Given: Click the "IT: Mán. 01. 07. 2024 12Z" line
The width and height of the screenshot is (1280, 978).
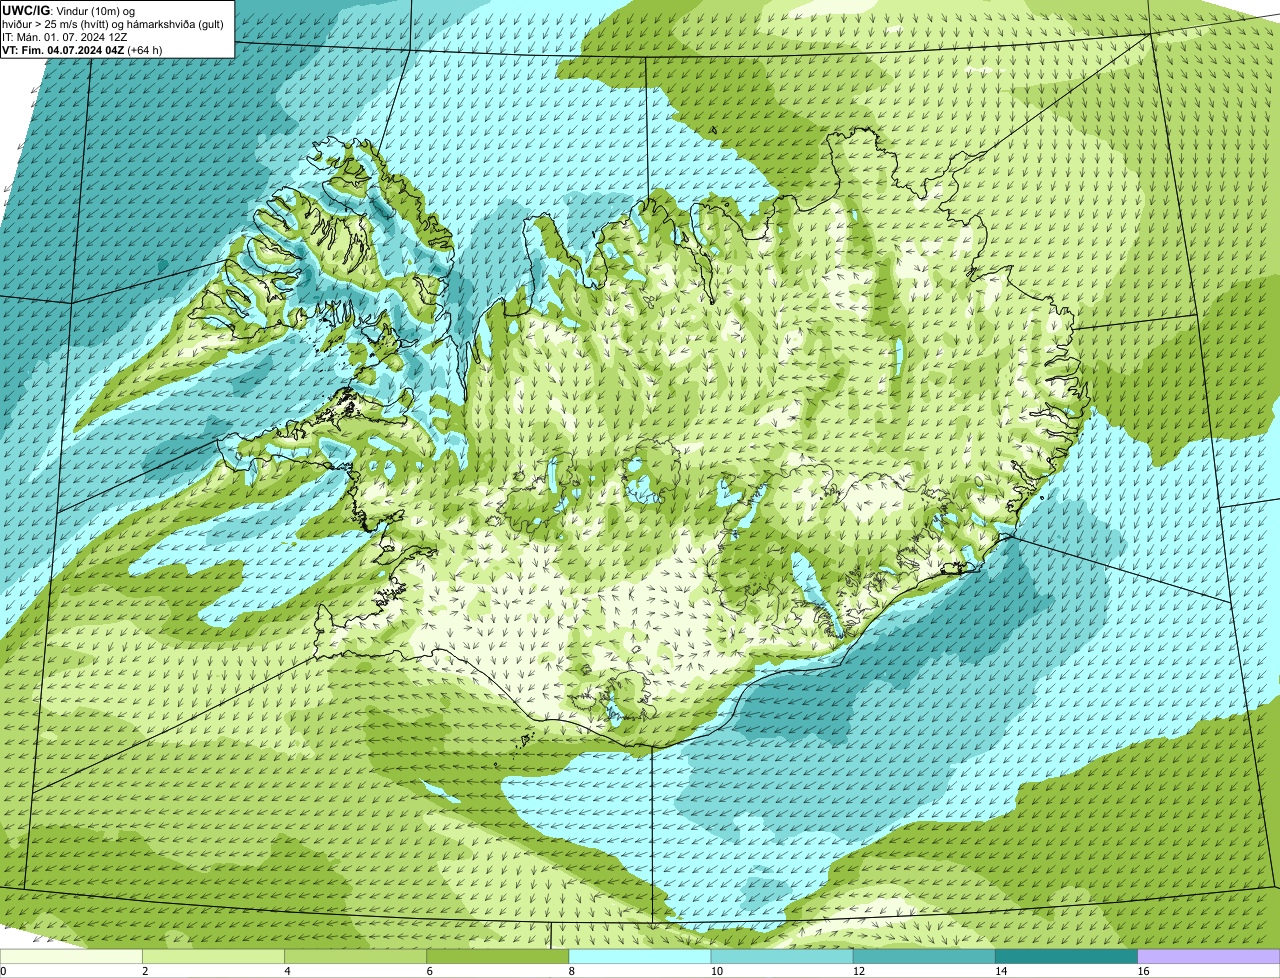Looking at the screenshot, I should pyautogui.click(x=65, y=36).
